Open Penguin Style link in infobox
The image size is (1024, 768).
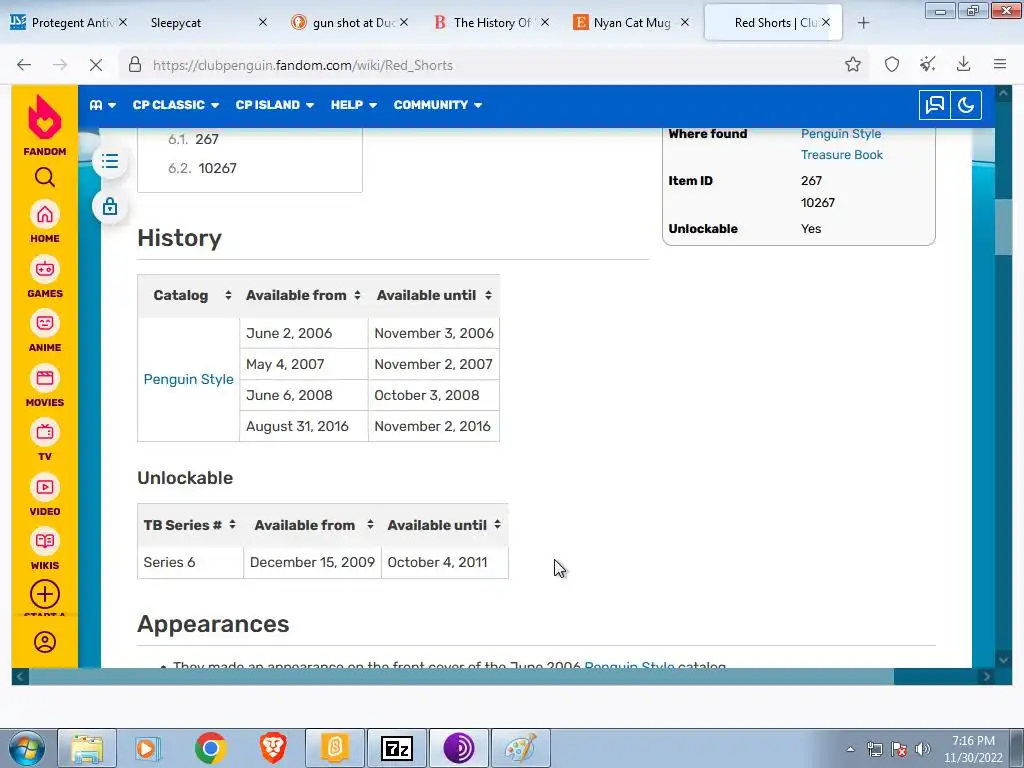[840, 134]
